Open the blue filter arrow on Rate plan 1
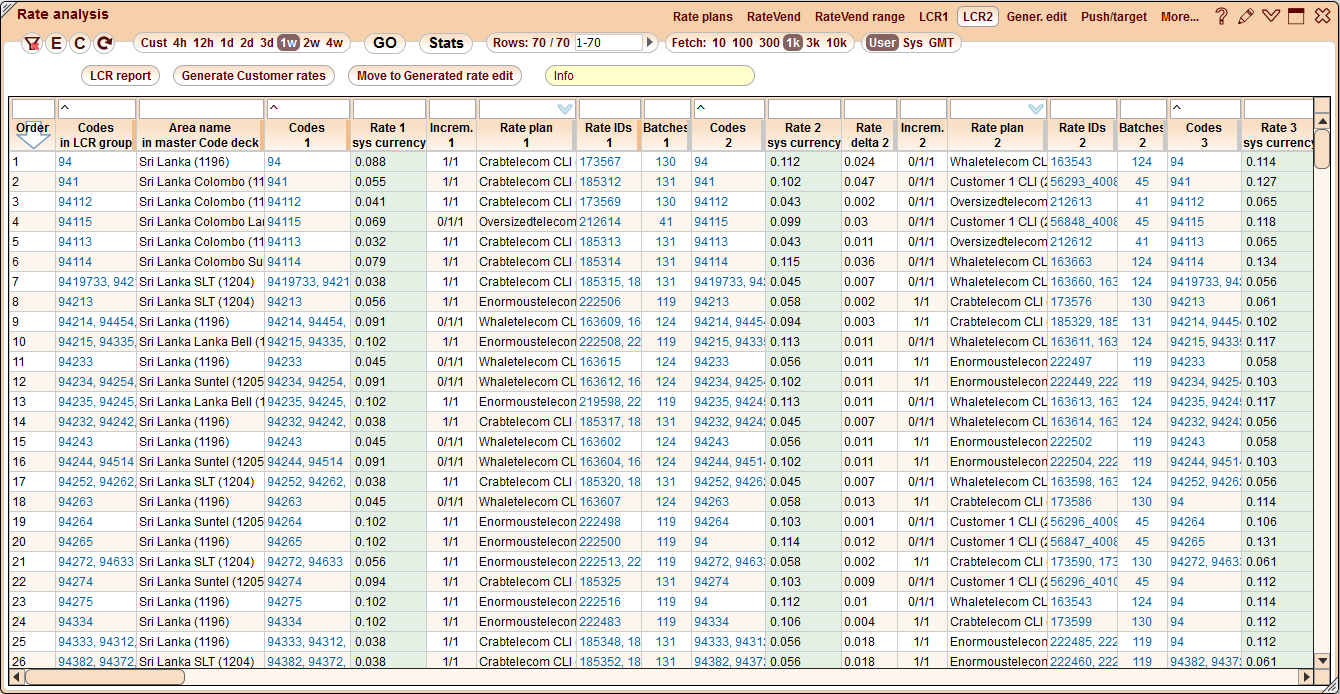The height and width of the screenshot is (694, 1340). pos(563,109)
